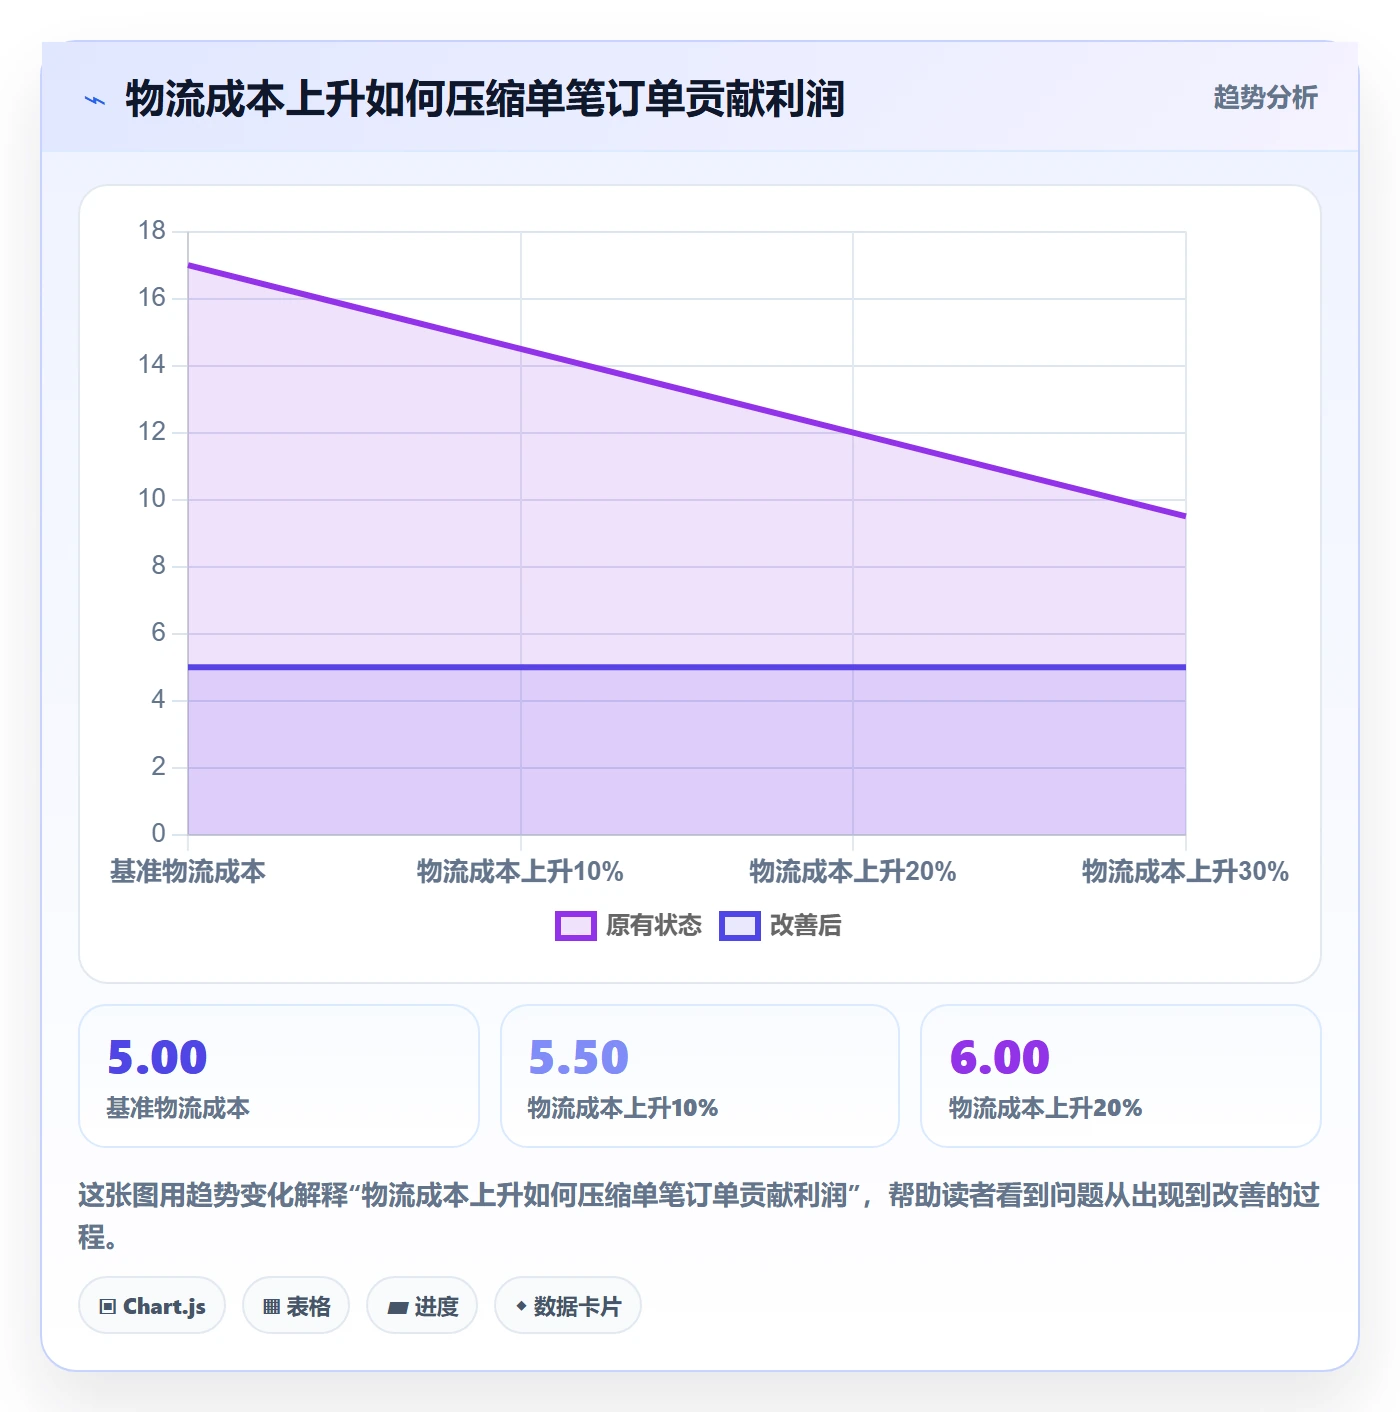1400x1412 pixels.
Task: Click the y-axis value 18
Action: click(x=152, y=231)
